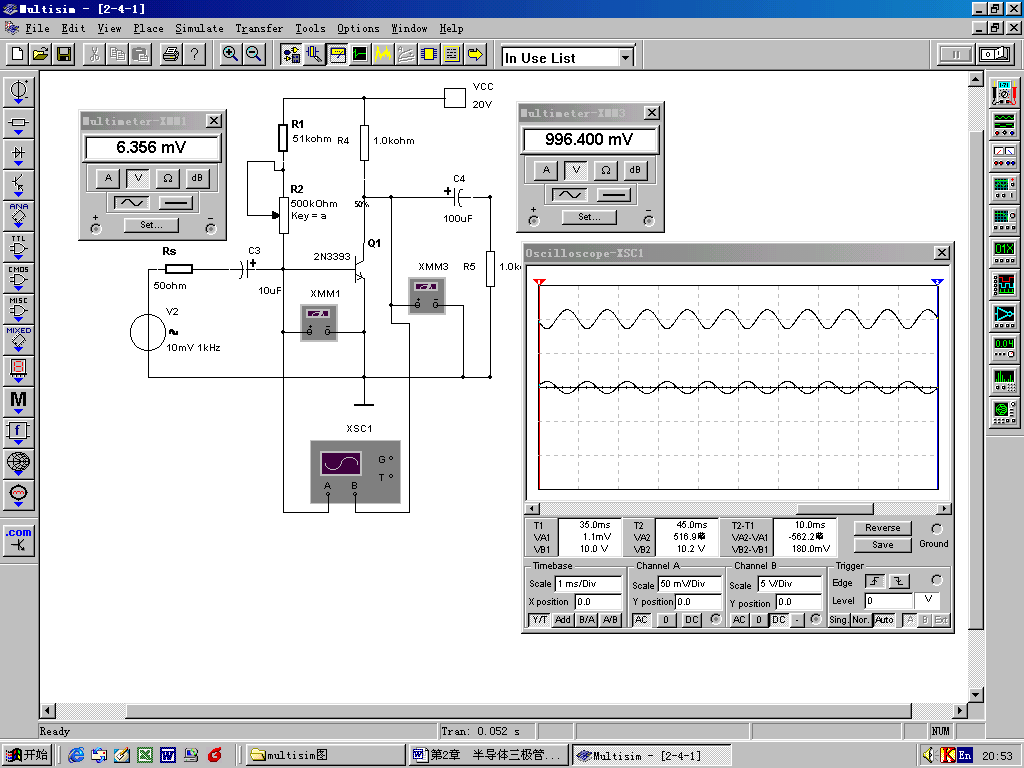Select dB mode on Multimeter-XMM3
1024x768 pixels.
tap(635, 170)
